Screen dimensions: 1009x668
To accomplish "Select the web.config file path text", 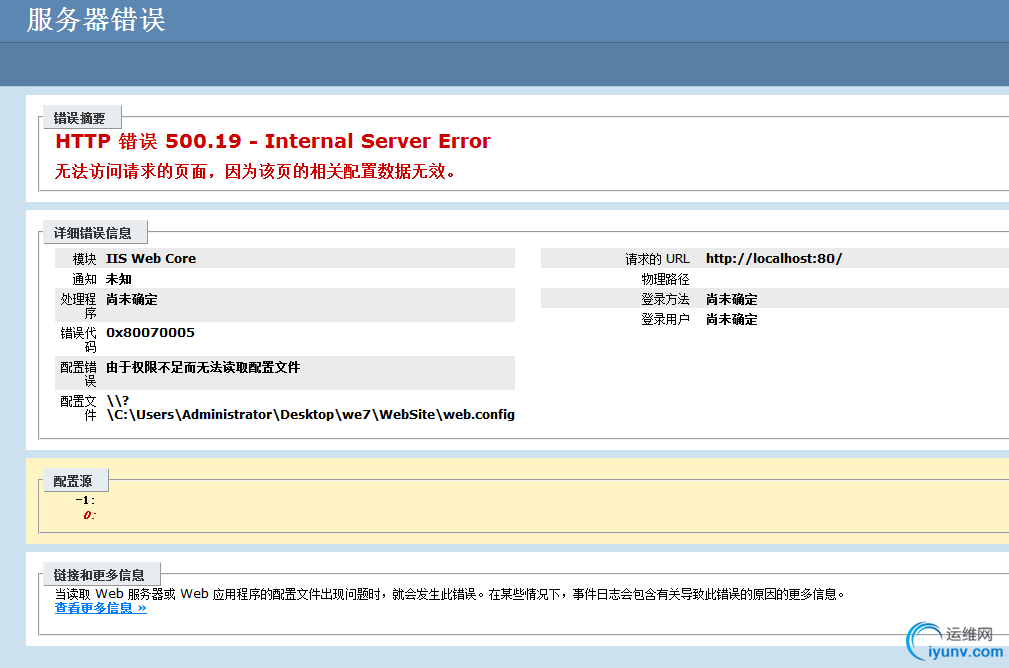I will coord(311,408).
